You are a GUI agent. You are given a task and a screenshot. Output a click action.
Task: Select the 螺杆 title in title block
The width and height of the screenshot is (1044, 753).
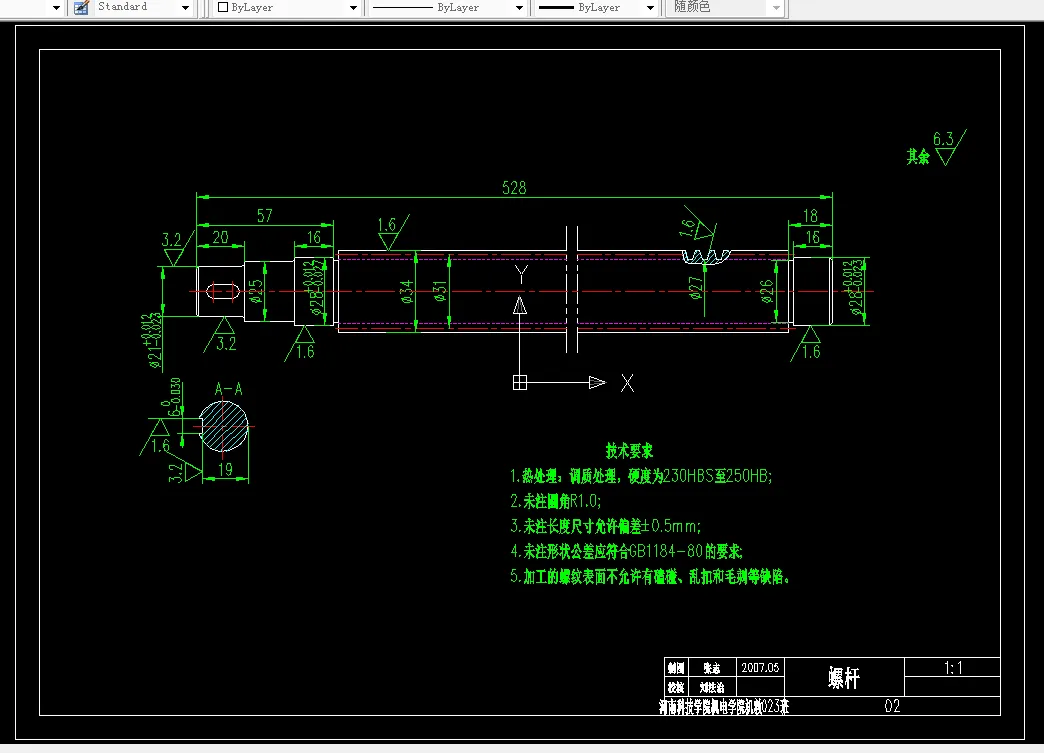(x=844, y=678)
